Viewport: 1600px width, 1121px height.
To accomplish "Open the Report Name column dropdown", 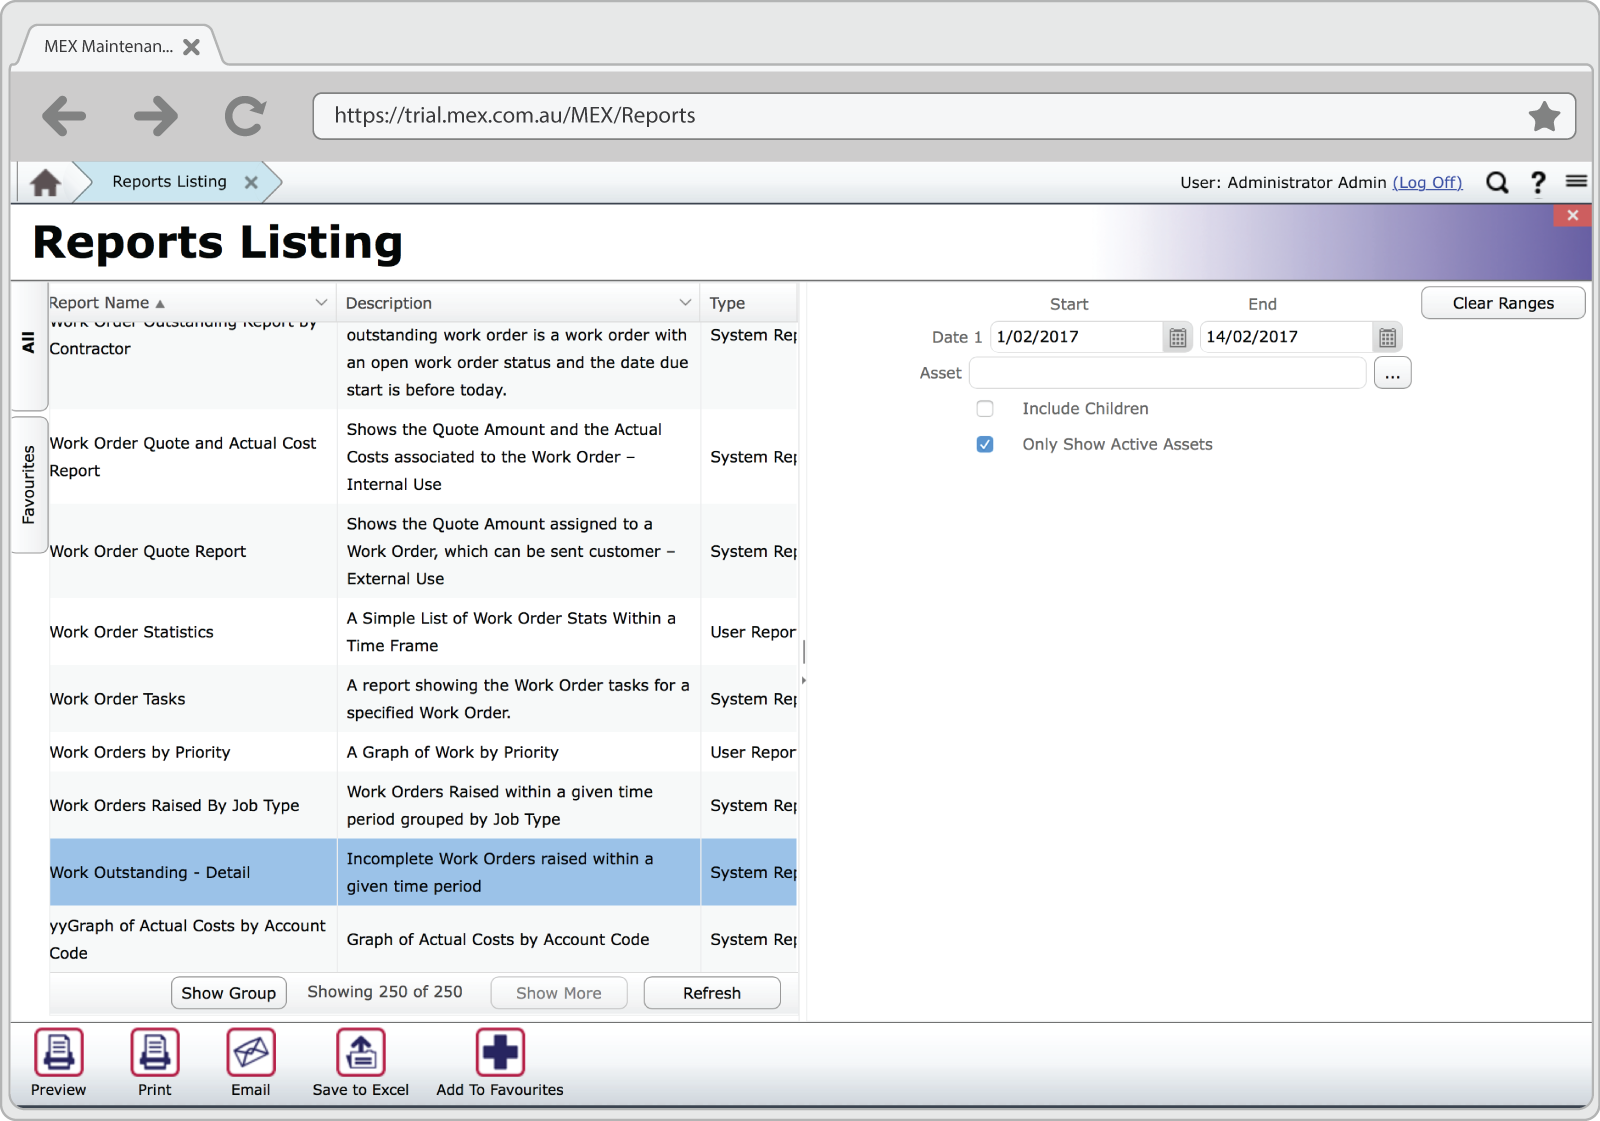I will [321, 303].
